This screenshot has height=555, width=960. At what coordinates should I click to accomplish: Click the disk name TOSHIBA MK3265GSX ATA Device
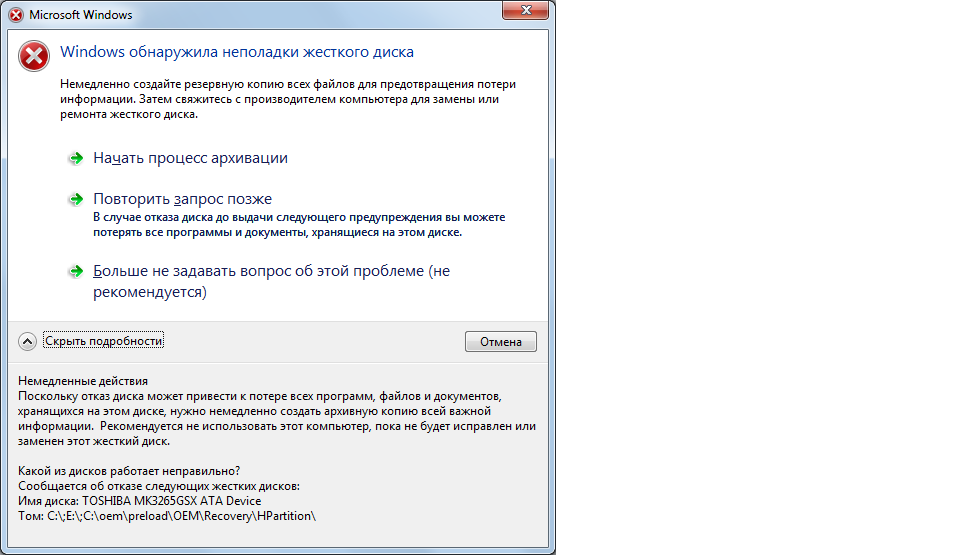pyautogui.click(x=171, y=501)
